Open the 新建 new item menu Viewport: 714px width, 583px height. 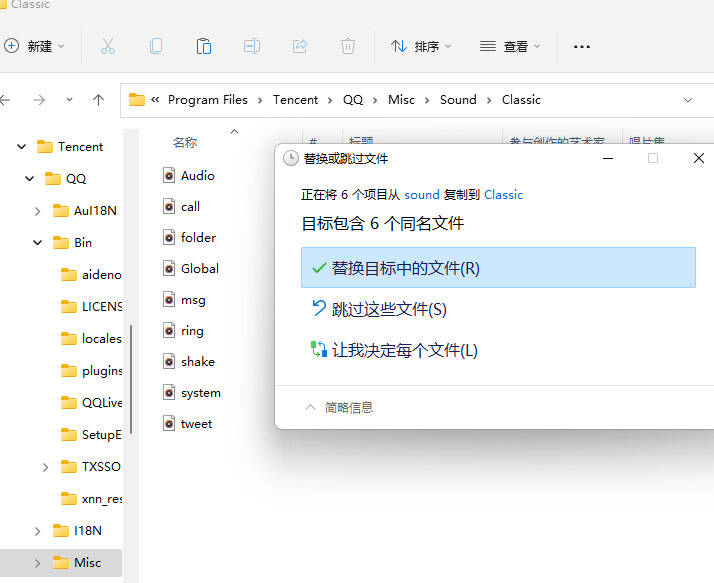34,46
